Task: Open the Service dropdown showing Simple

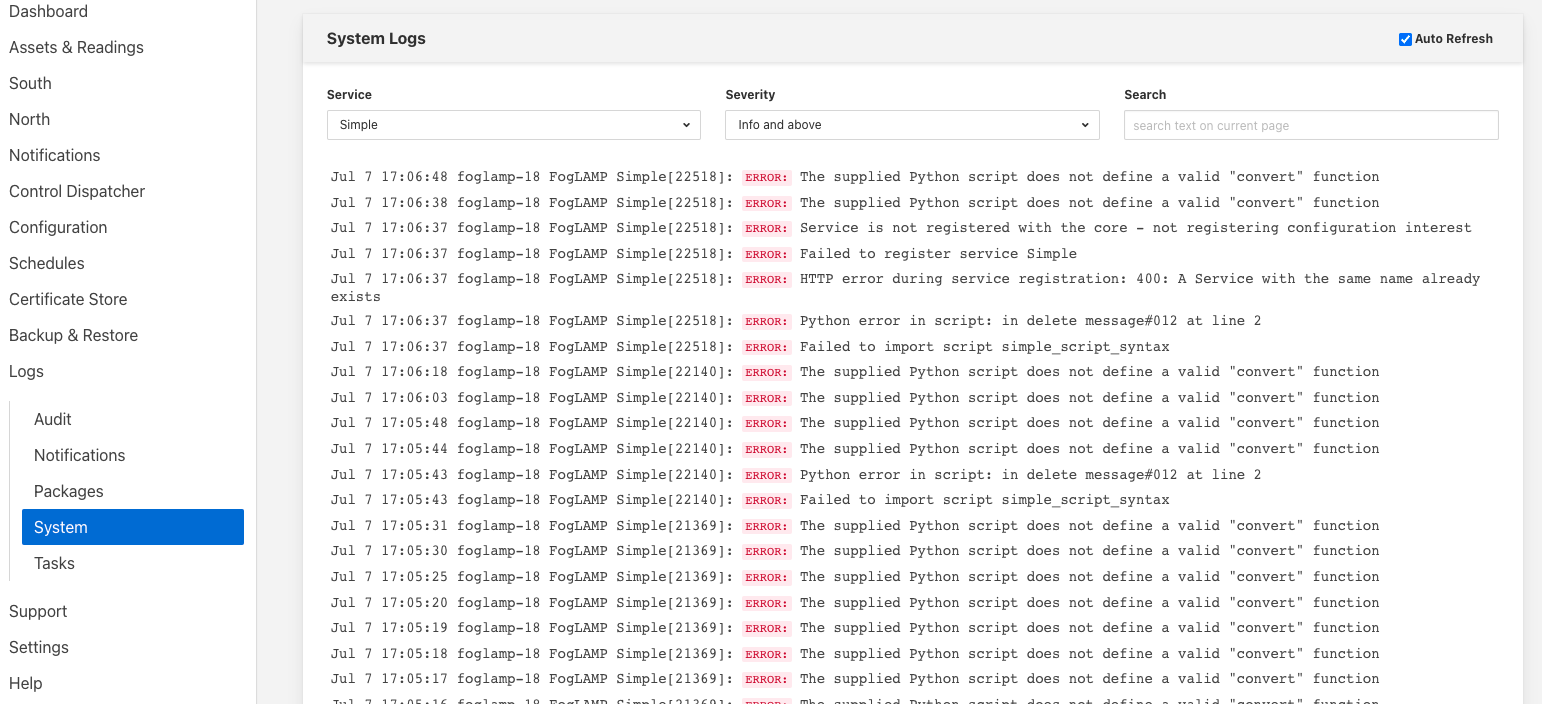Action: coord(513,124)
